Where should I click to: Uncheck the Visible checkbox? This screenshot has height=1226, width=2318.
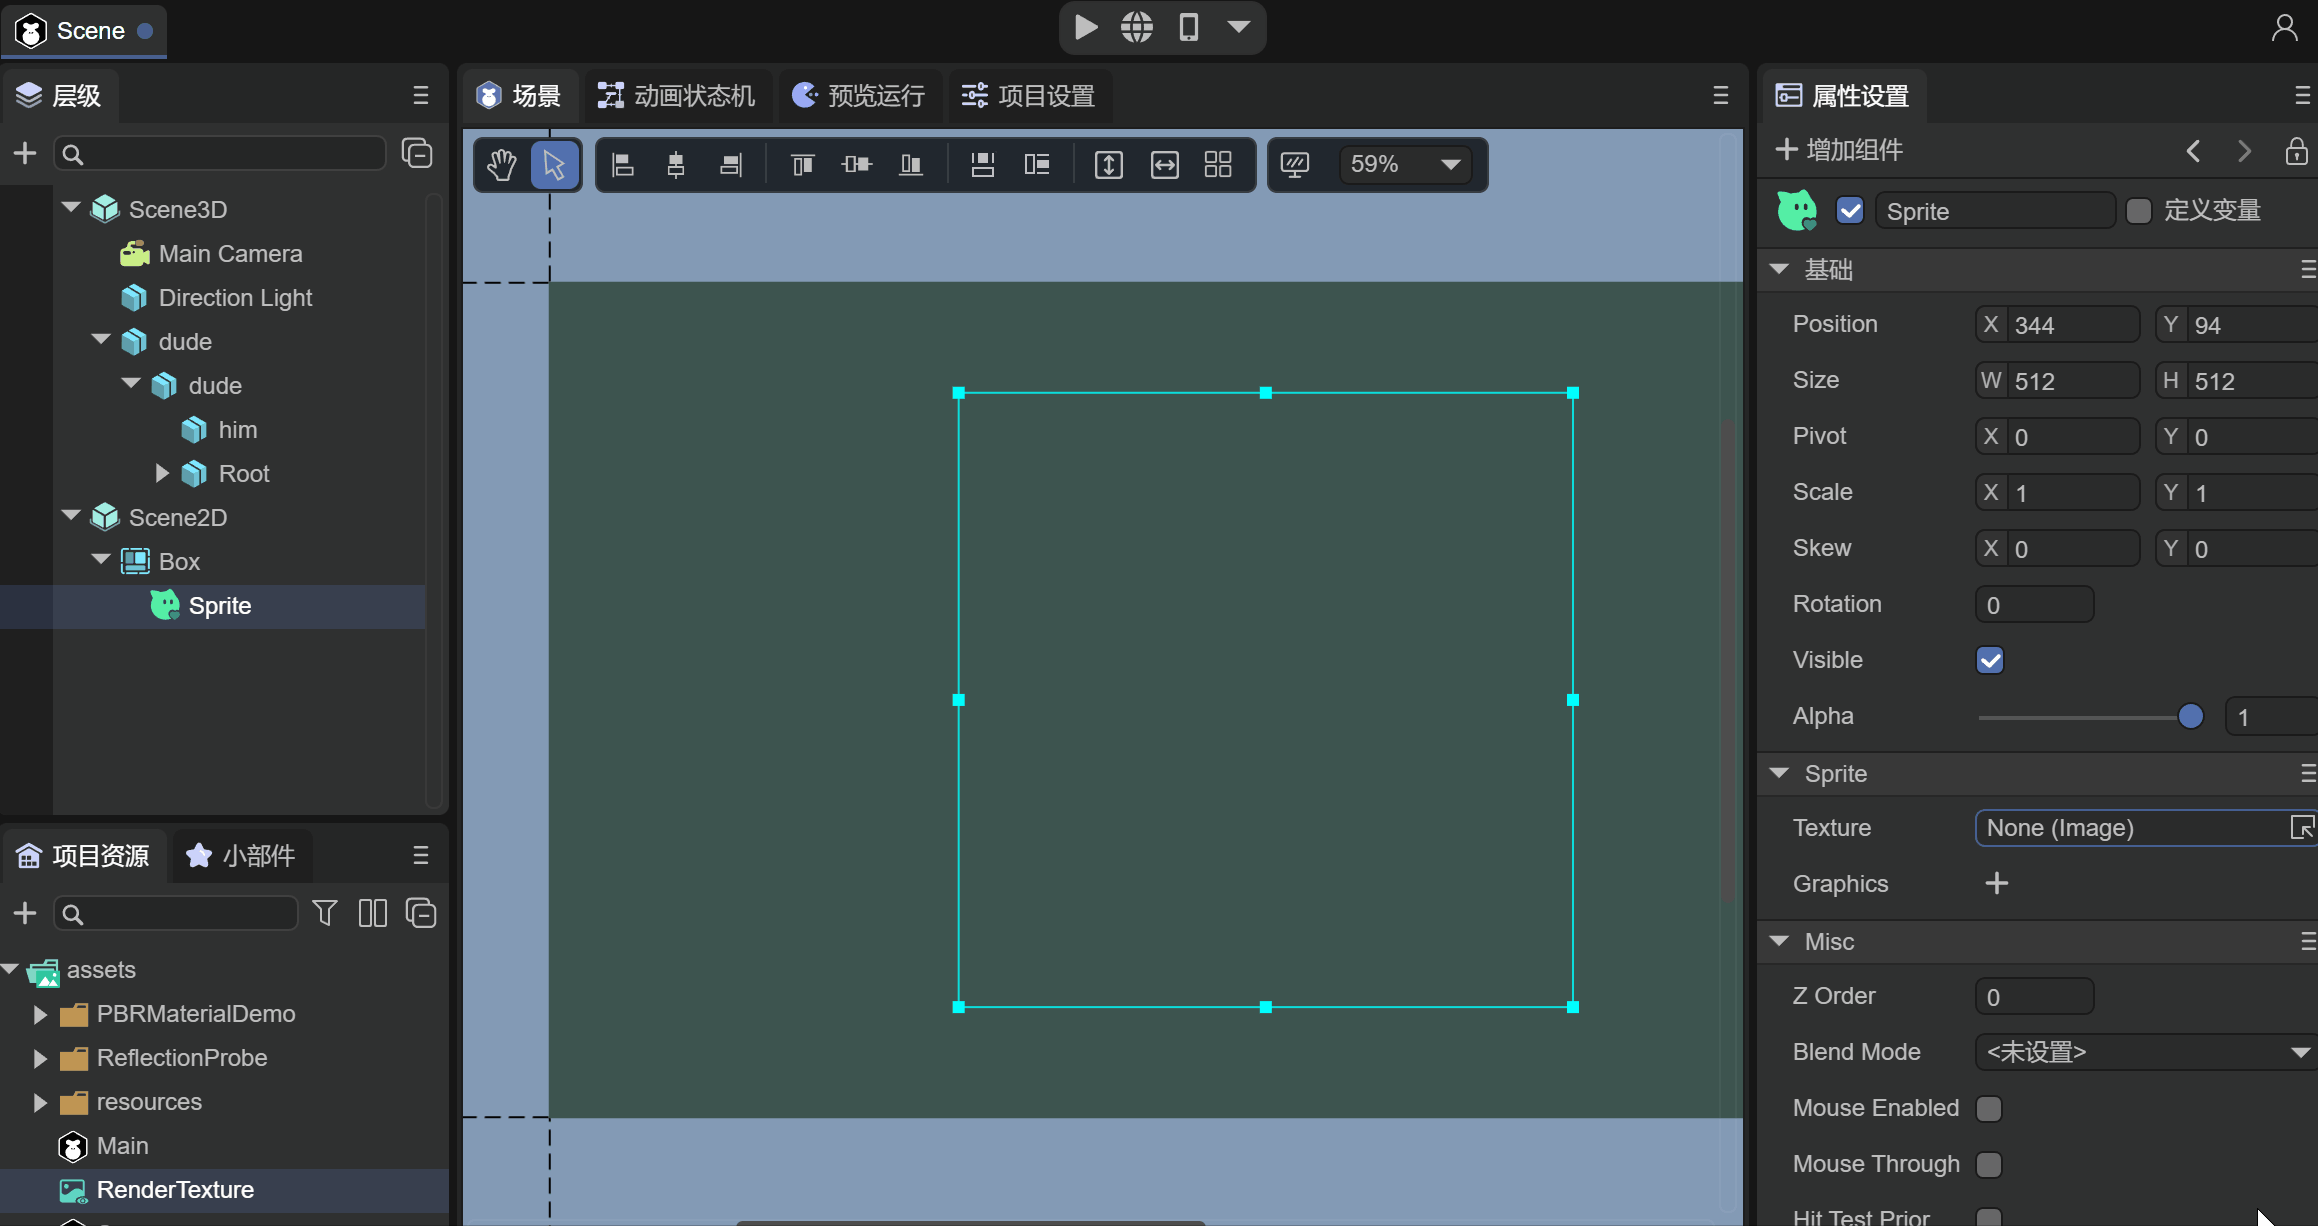click(1990, 661)
